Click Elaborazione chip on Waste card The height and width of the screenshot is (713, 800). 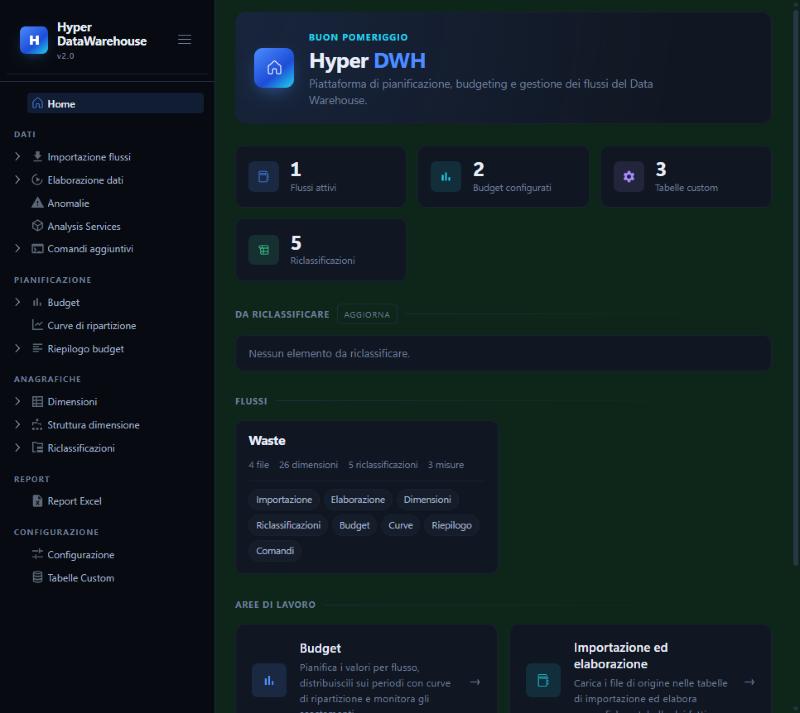(358, 500)
